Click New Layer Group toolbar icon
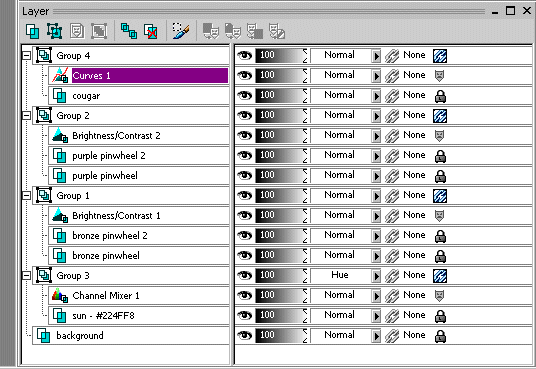 click(x=54, y=31)
